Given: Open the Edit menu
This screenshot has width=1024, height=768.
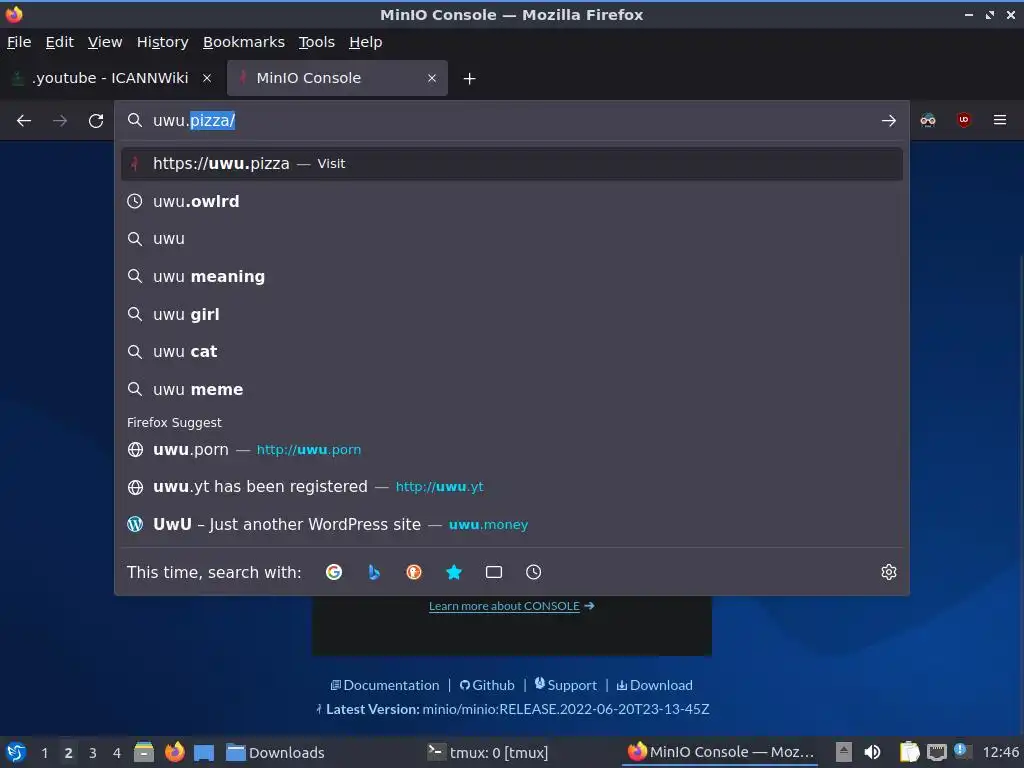Looking at the screenshot, I should pos(59,42).
